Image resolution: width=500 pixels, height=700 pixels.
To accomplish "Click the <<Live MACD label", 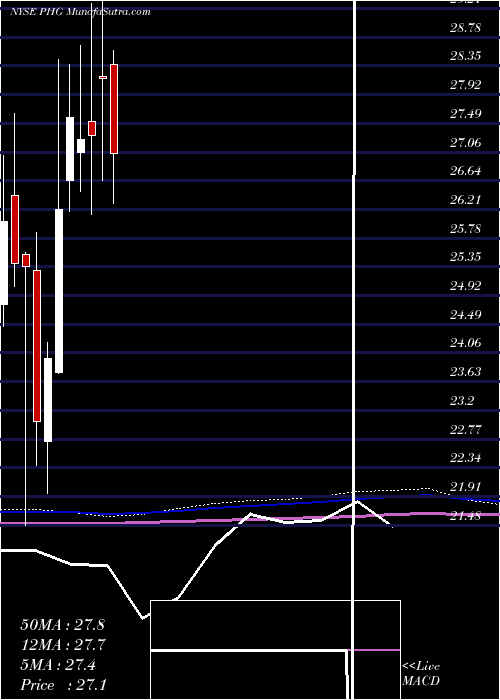I will coord(421,674).
